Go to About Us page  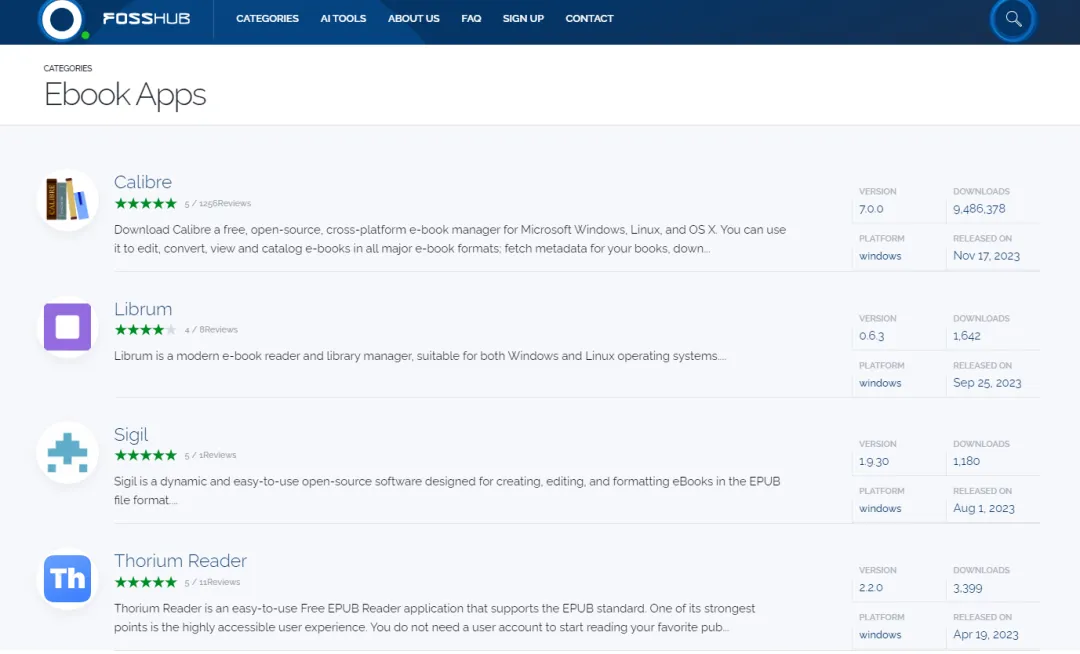(x=413, y=19)
